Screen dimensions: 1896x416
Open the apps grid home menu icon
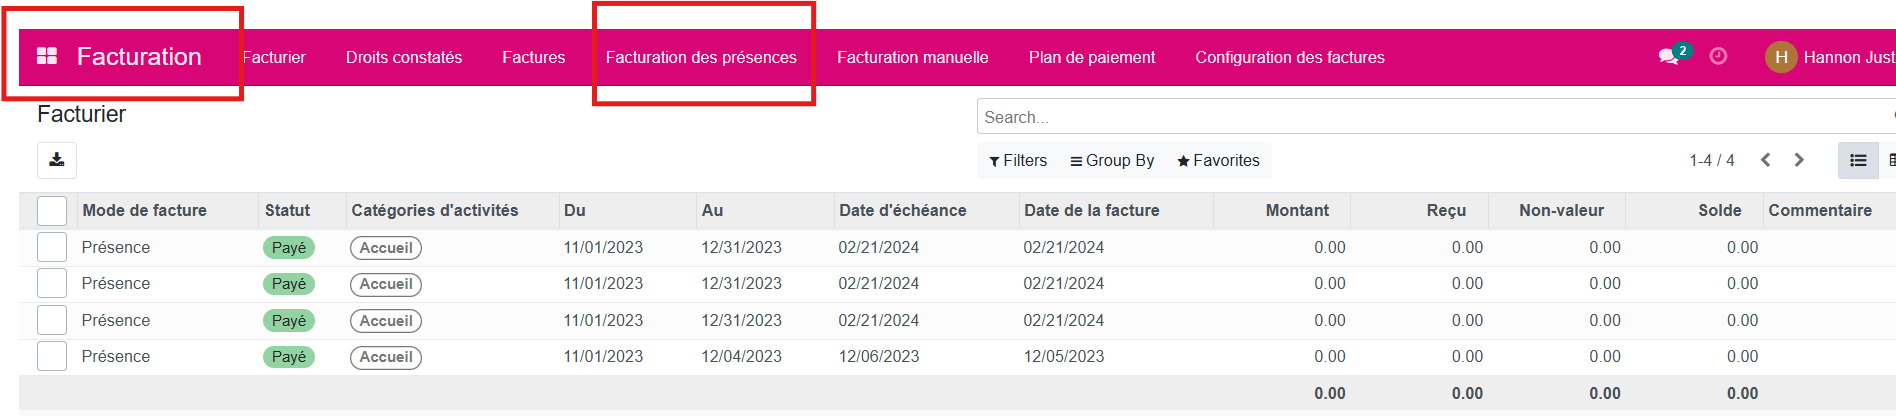point(47,57)
